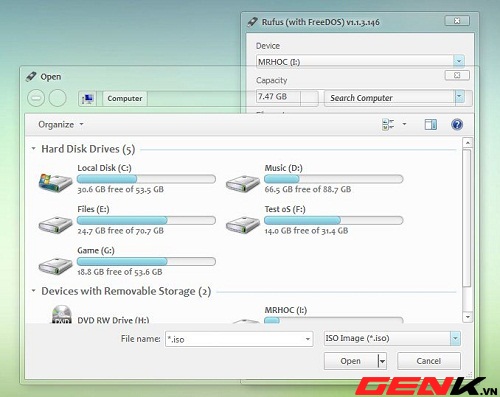500x397 pixels.
Task: Click the Computer breadcrumb in address bar
Action: (x=125, y=99)
